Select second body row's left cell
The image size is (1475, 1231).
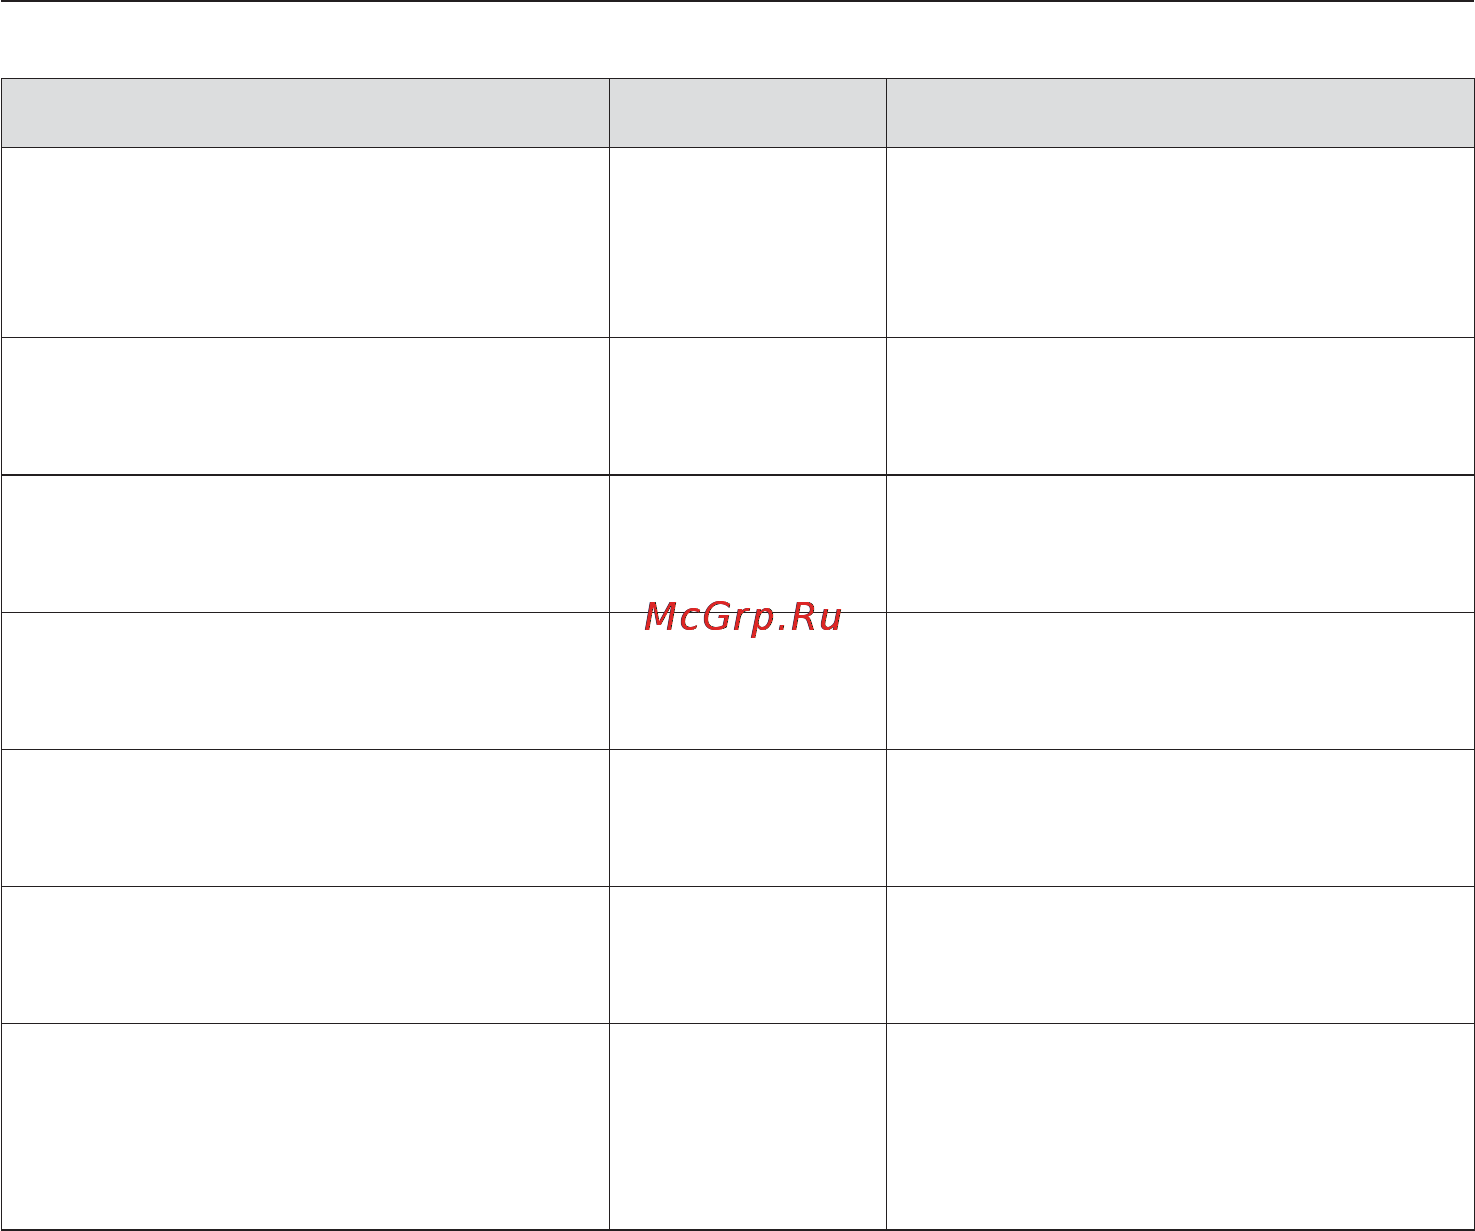pos(305,406)
